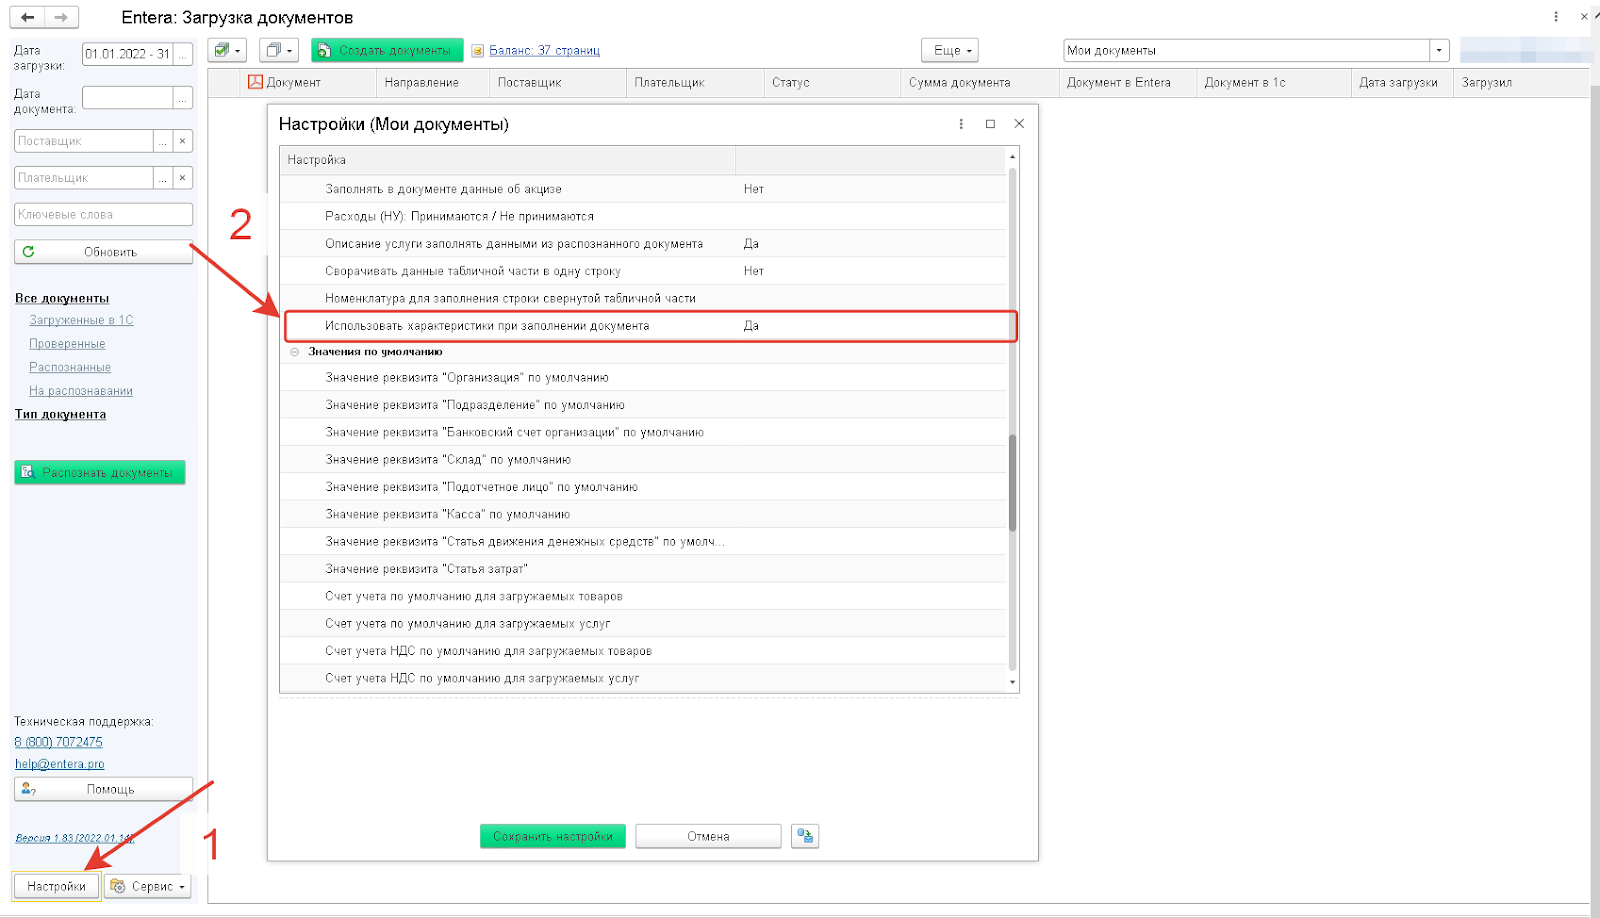The height and width of the screenshot is (918, 1600).
Task: Click the Обновить refresh button
Action: (103, 252)
